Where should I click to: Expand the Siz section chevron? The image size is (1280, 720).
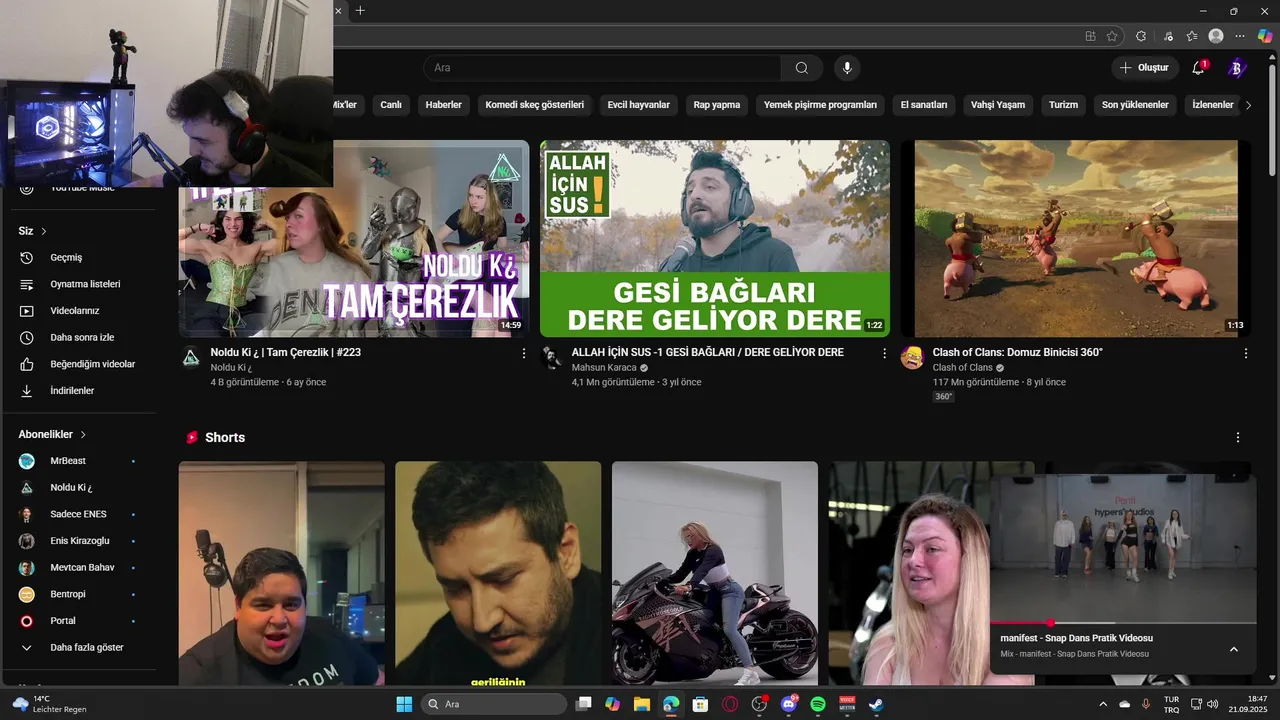(44, 231)
